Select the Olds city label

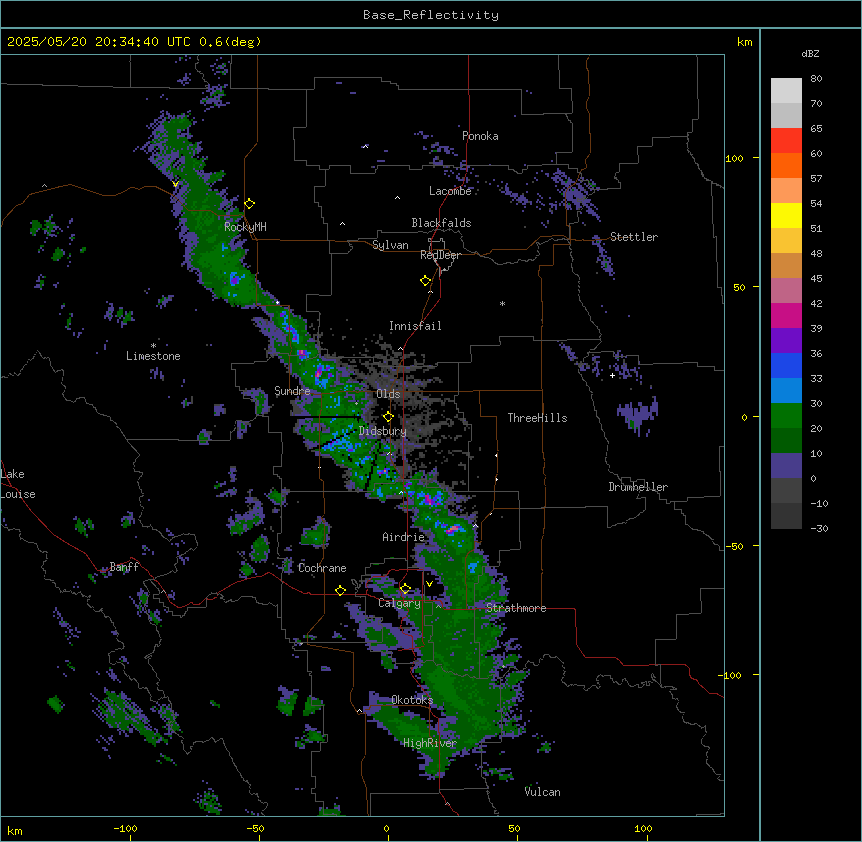pos(388,394)
